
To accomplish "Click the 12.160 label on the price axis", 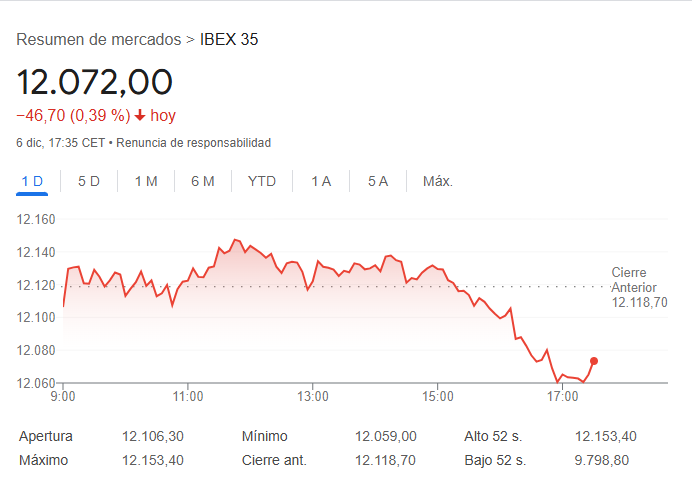I will pos(37,220).
